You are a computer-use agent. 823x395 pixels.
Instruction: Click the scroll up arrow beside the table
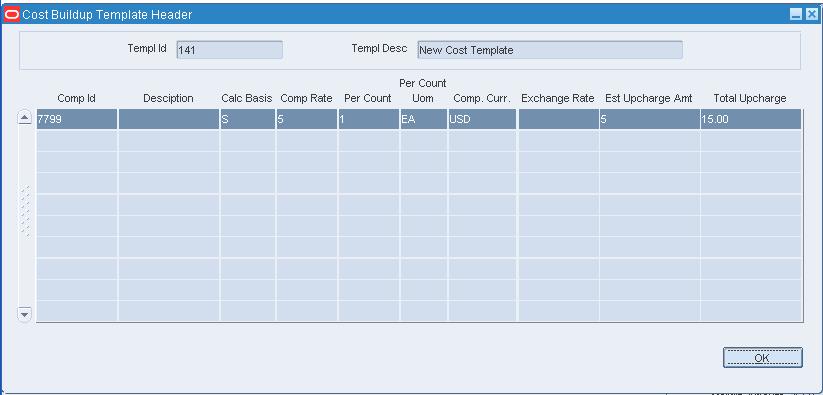pyautogui.click(x=25, y=118)
